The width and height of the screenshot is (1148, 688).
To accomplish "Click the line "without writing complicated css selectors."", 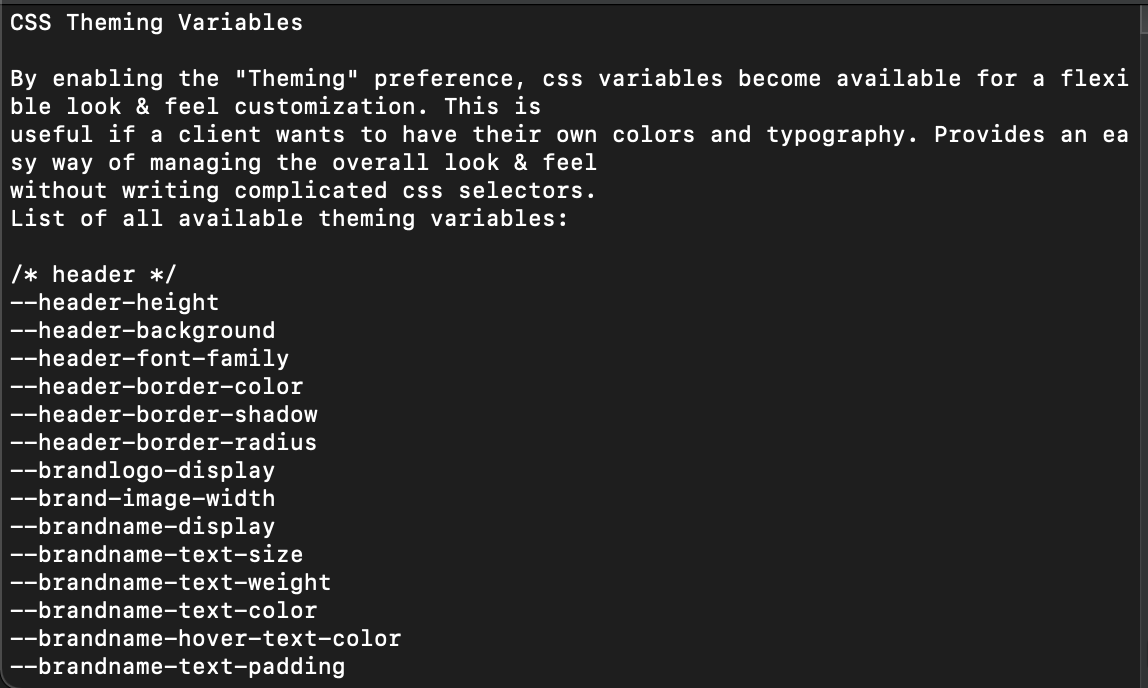I will 303,190.
